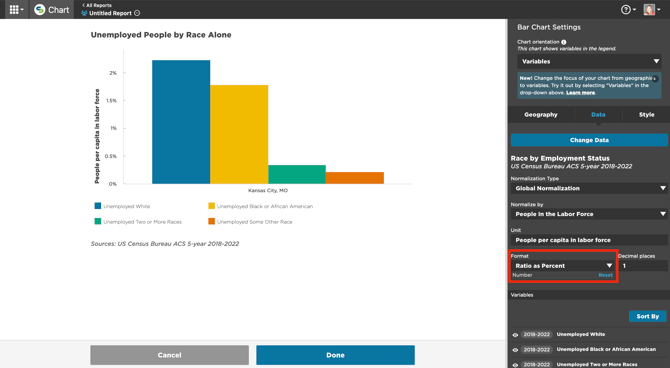Image resolution: width=670 pixels, height=368 pixels.
Task: Click the Unemployed White variable row
Action: 589,335
